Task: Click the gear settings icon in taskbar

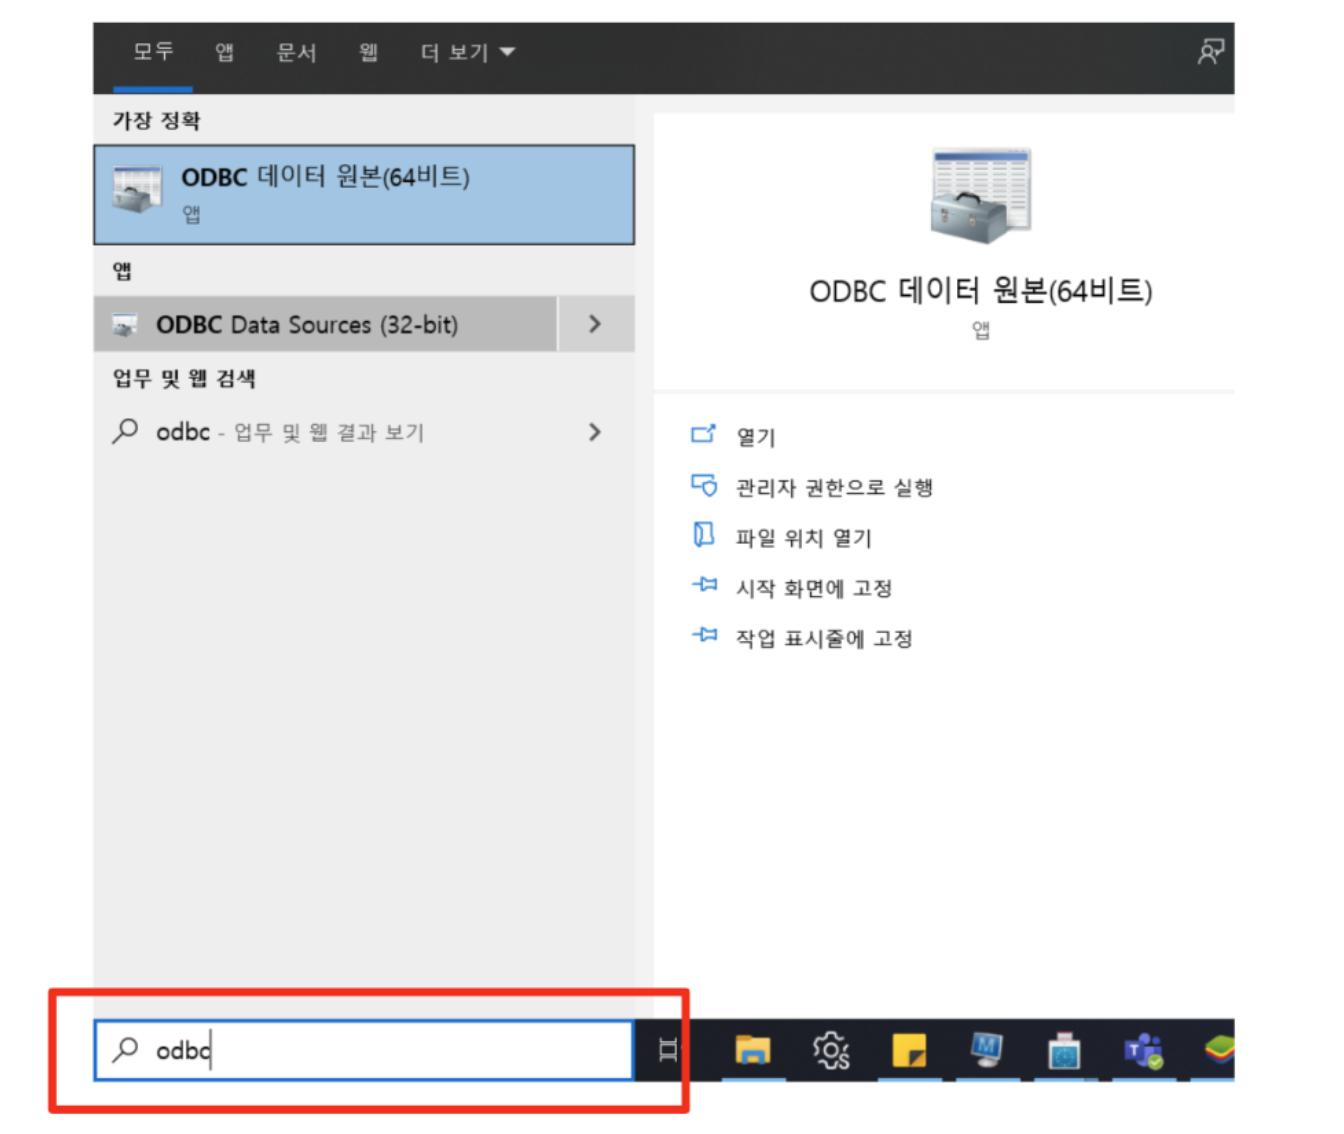Action: click(831, 1051)
